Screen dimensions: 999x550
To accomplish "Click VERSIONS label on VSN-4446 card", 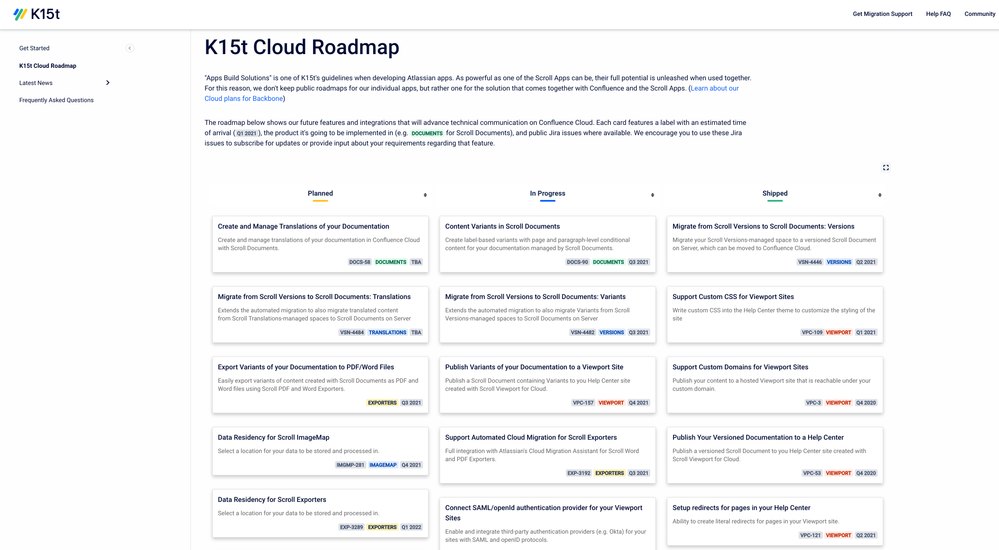I will pos(839,262).
